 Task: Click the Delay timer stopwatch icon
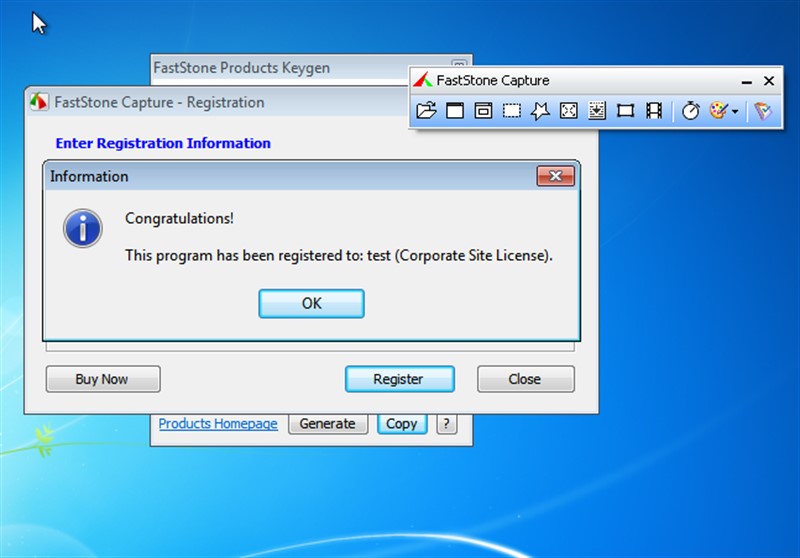[691, 111]
